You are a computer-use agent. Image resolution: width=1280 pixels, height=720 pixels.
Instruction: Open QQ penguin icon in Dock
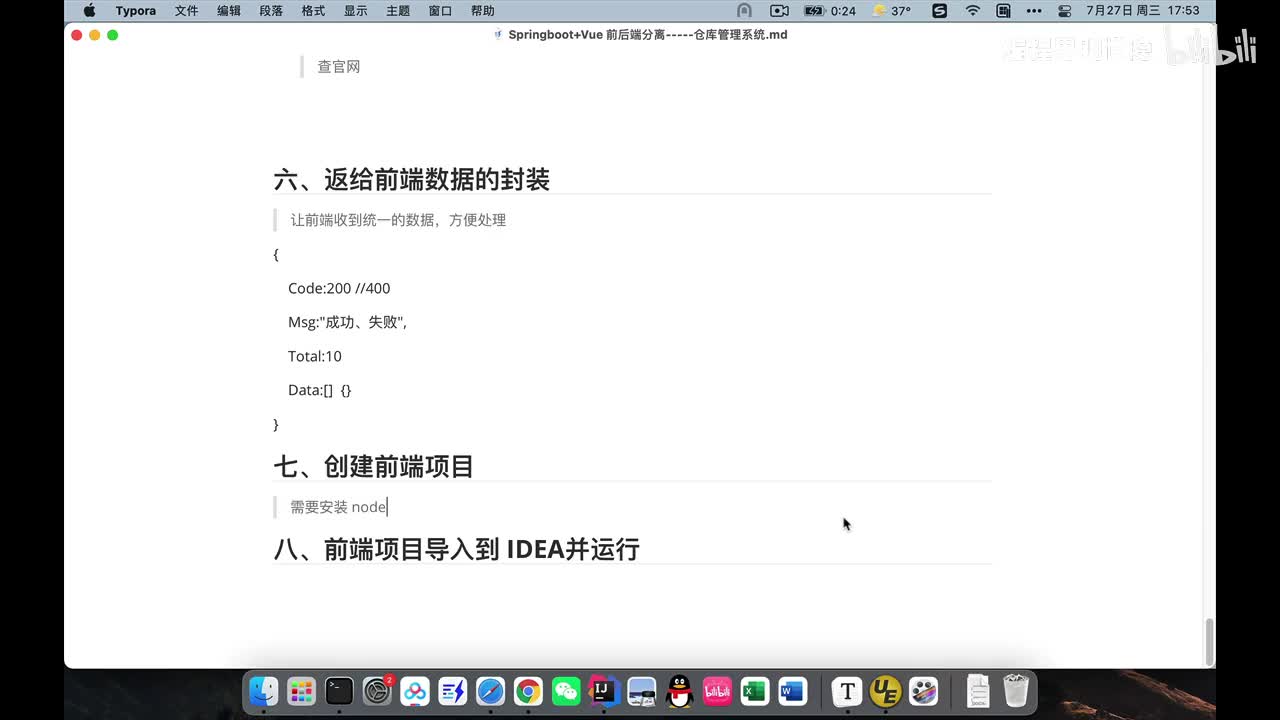pos(680,691)
